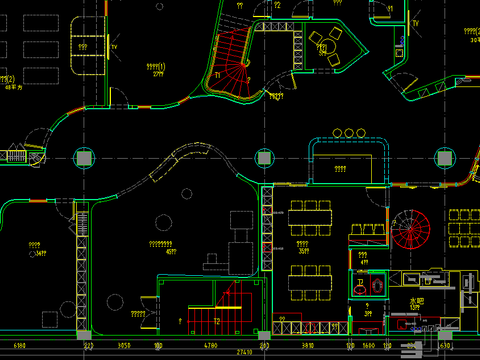Select the 45?? area text
Image resolution: width=480 pixels, height=360 pixels.
click(171, 252)
